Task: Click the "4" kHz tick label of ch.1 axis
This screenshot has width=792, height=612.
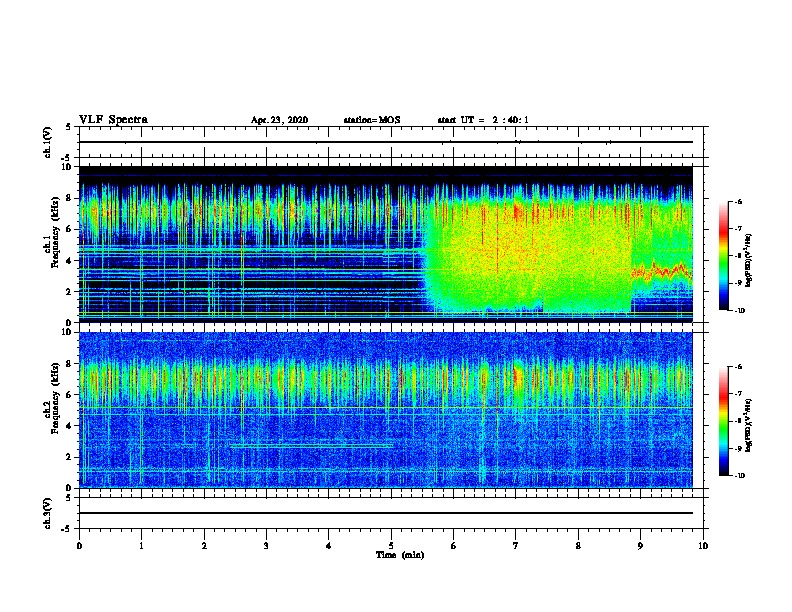Action: tap(70, 261)
